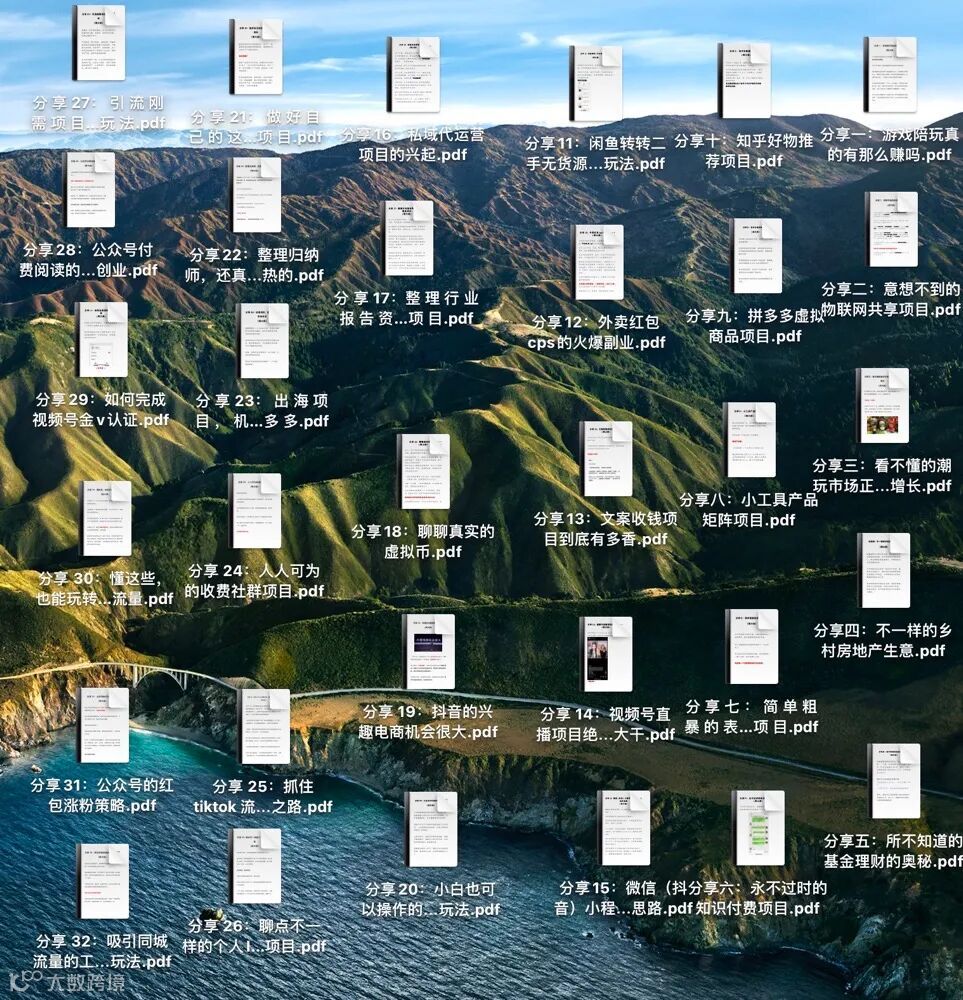Click the file name 分享25：抓住tiktok流…之路.pdf
963x1000 pixels.
click(x=263, y=797)
